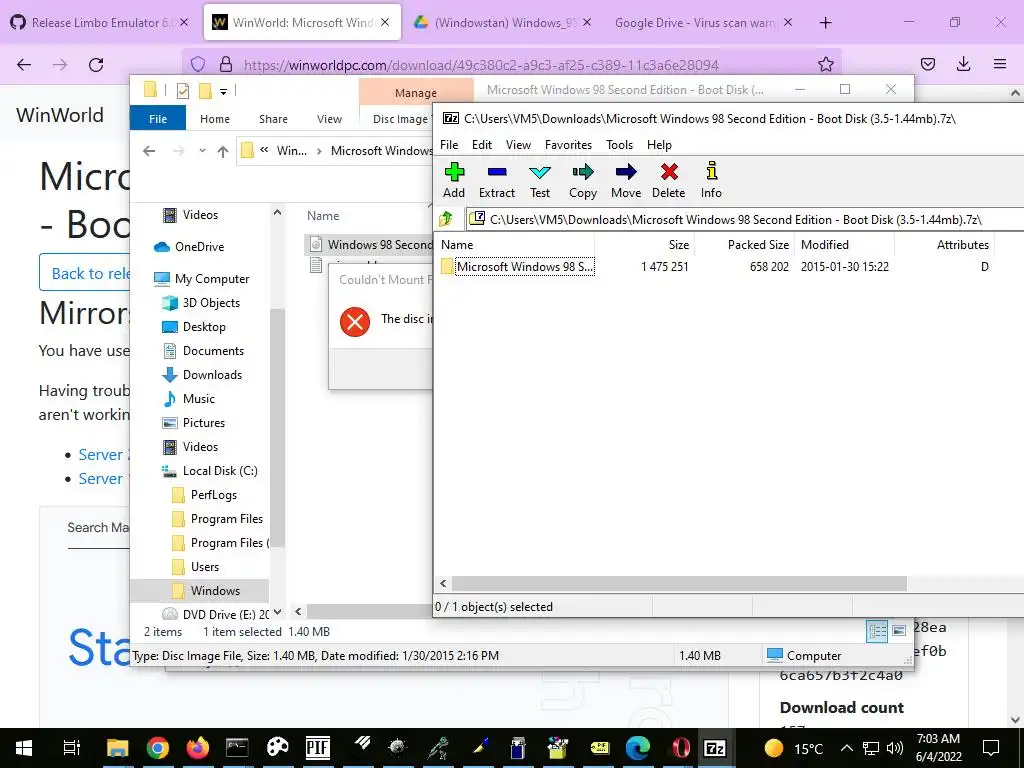
Task: Open Microsoft Edge from the taskbar
Action: click(x=637, y=748)
